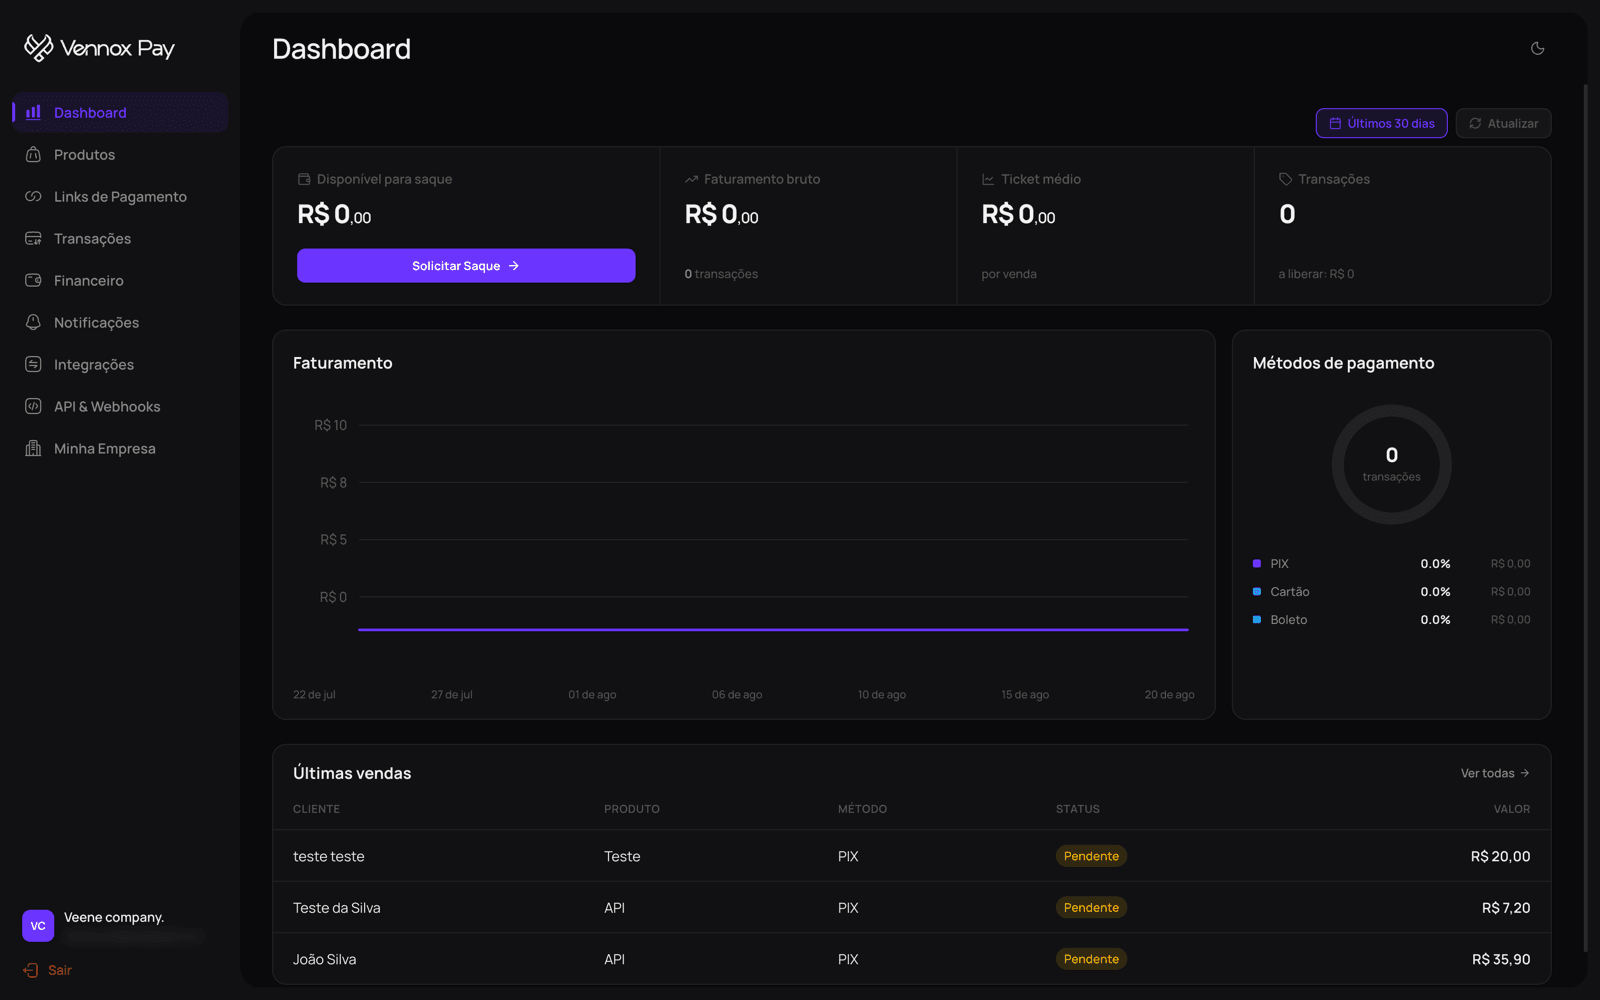Open the Transações page from sidebar
1600x1000 pixels.
coord(120,238)
